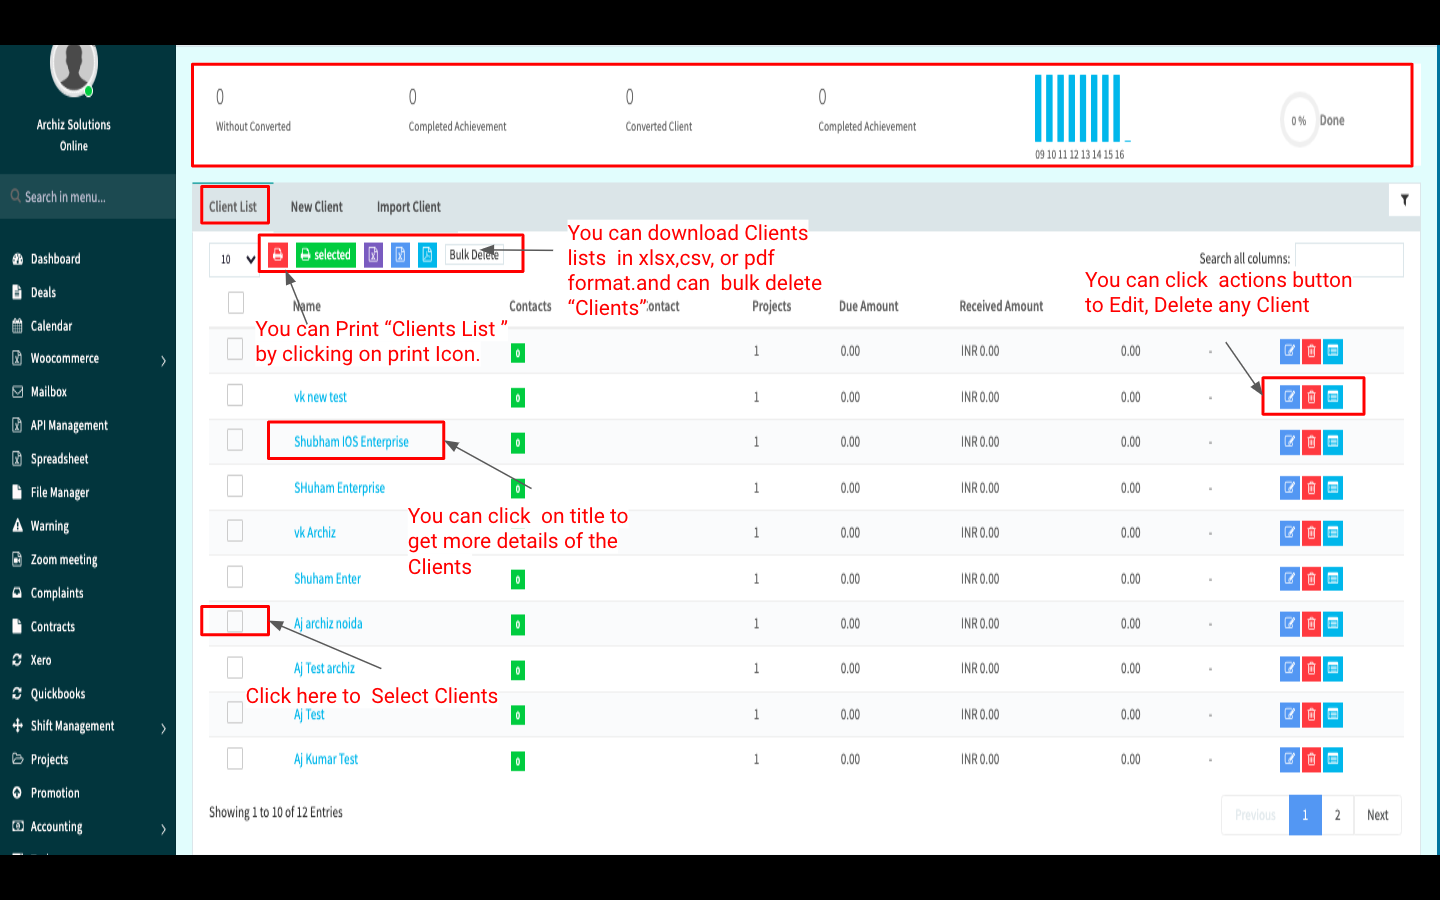This screenshot has height=900, width=1440.
Task: Click the Bulk Delete button
Action: [x=474, y=255]
